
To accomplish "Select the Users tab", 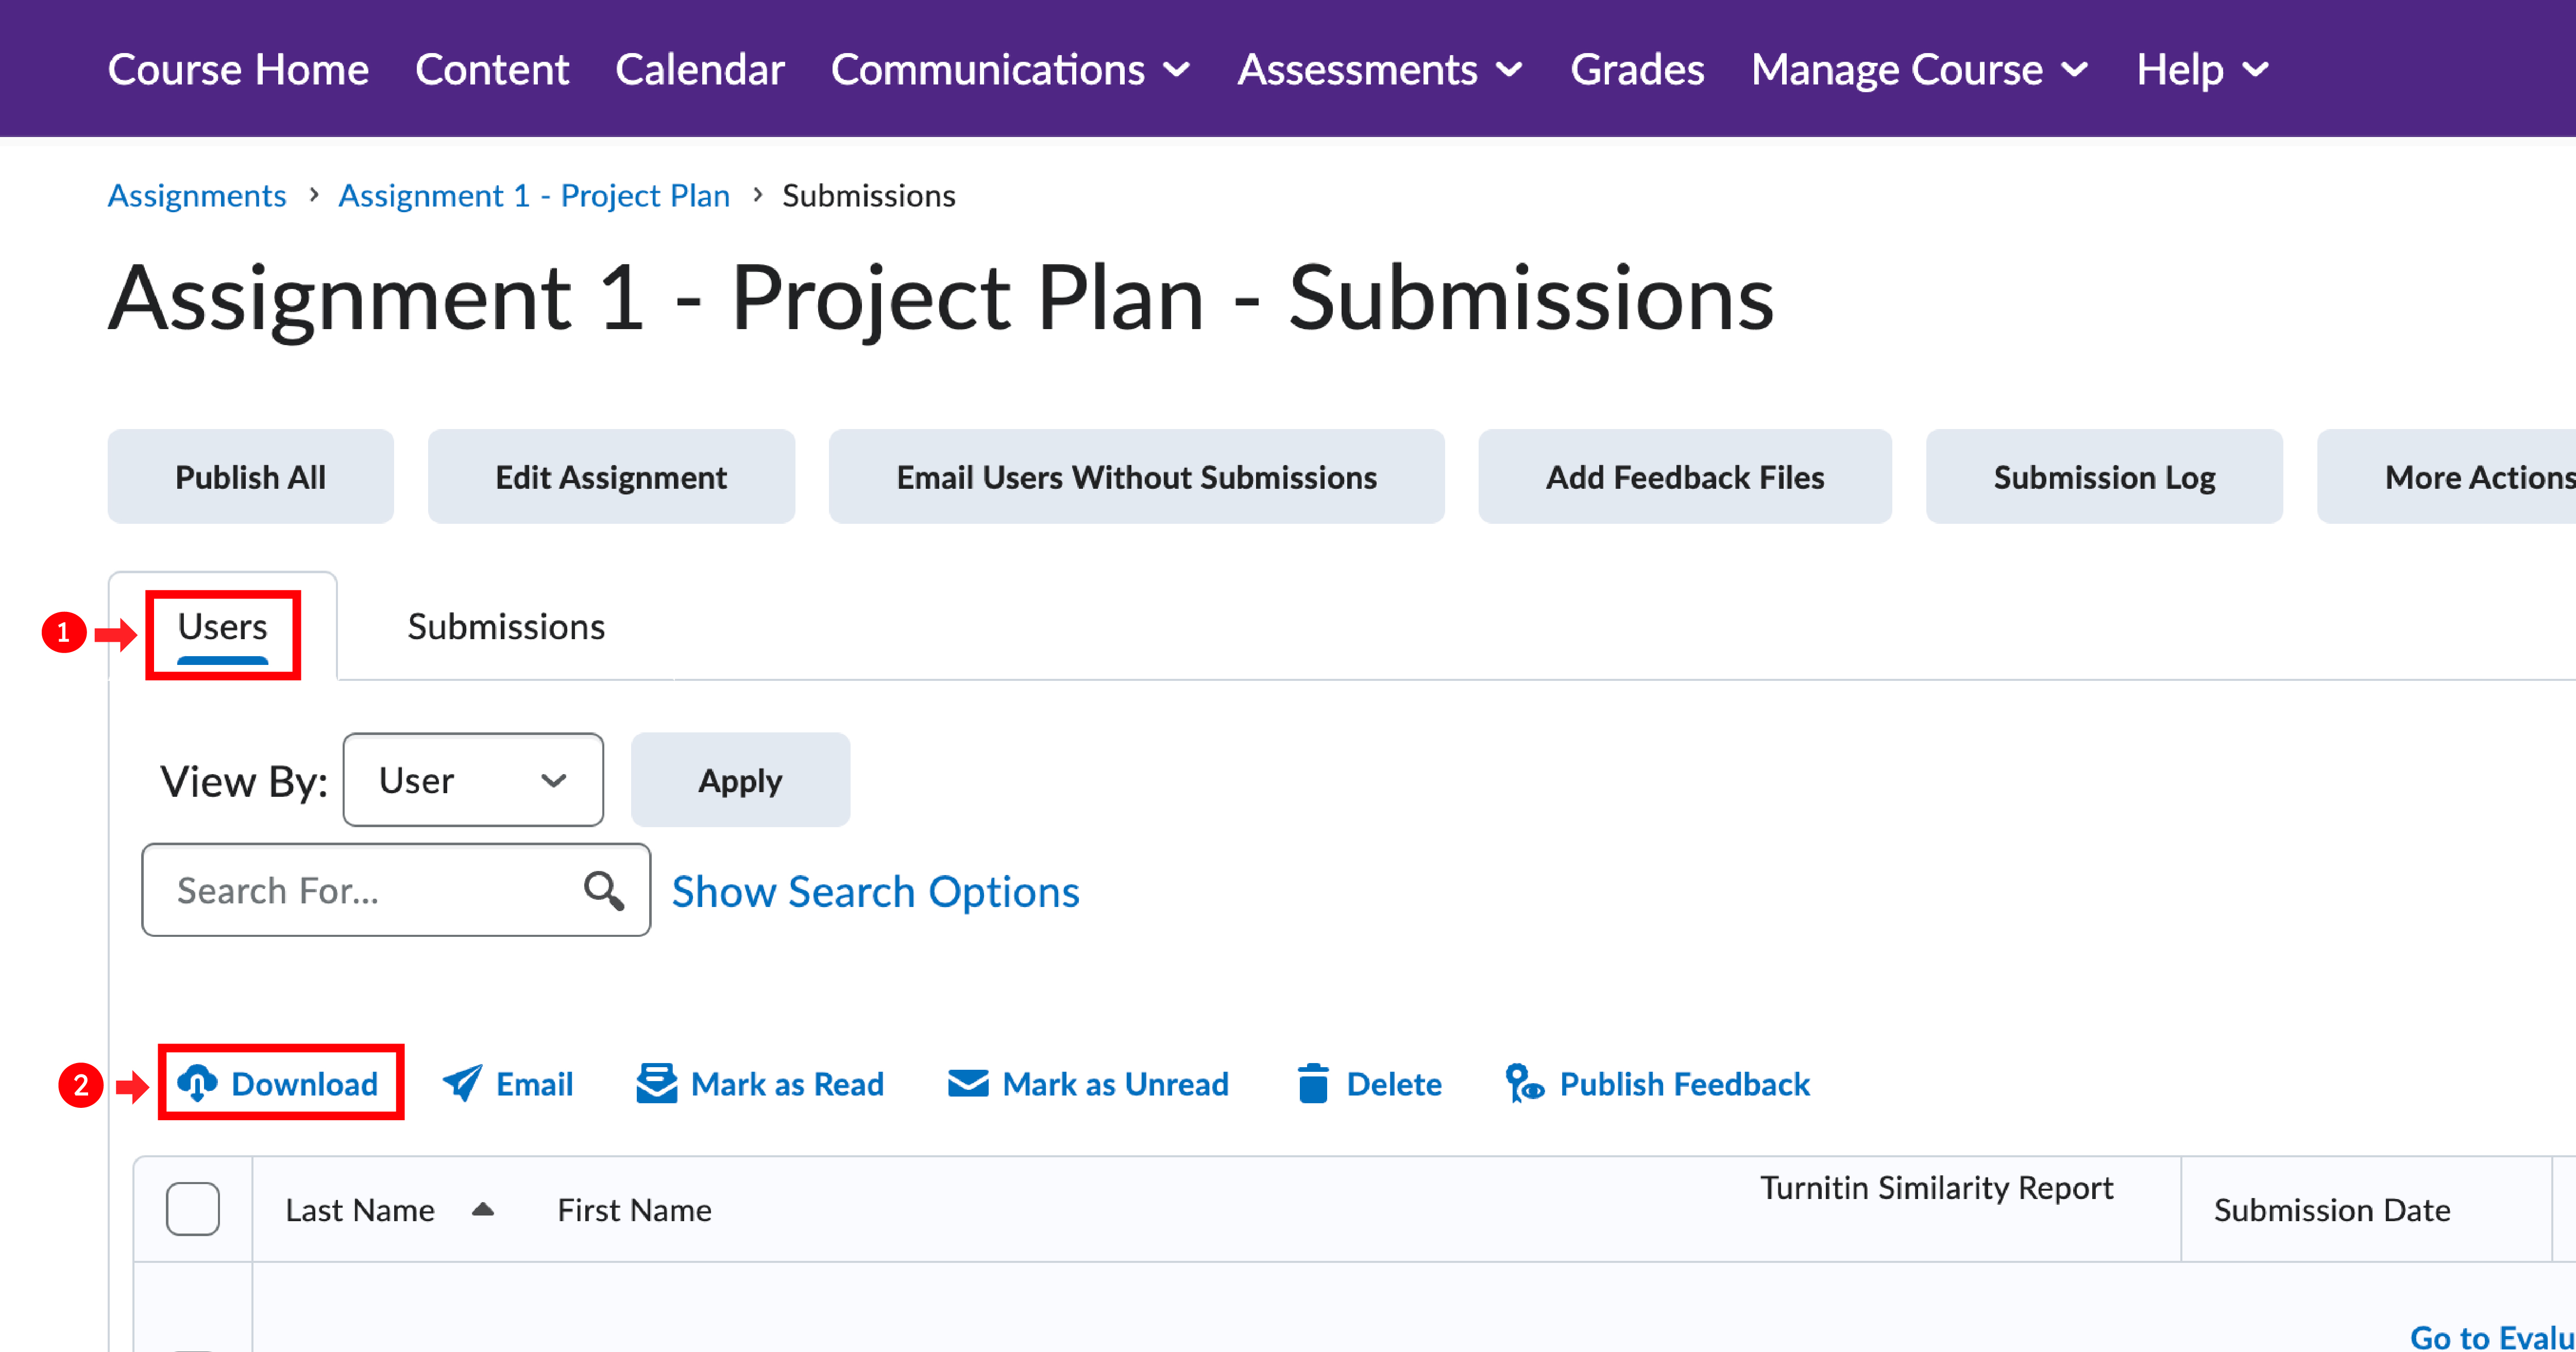I will tap(222, 627).
